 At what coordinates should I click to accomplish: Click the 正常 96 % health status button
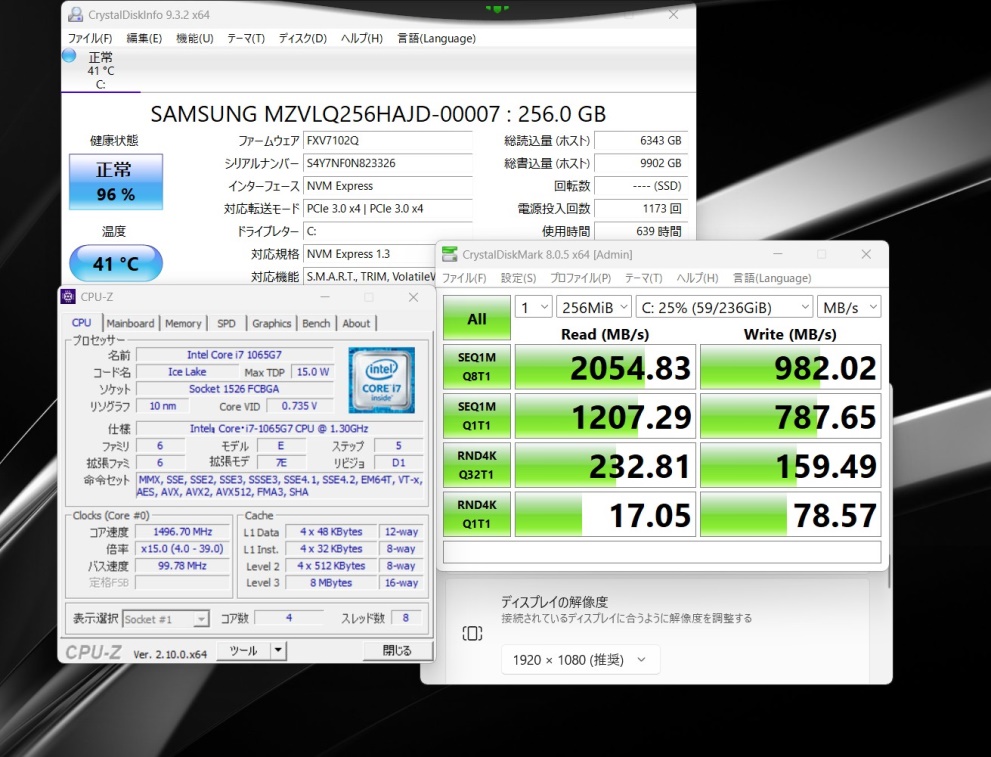116,182
